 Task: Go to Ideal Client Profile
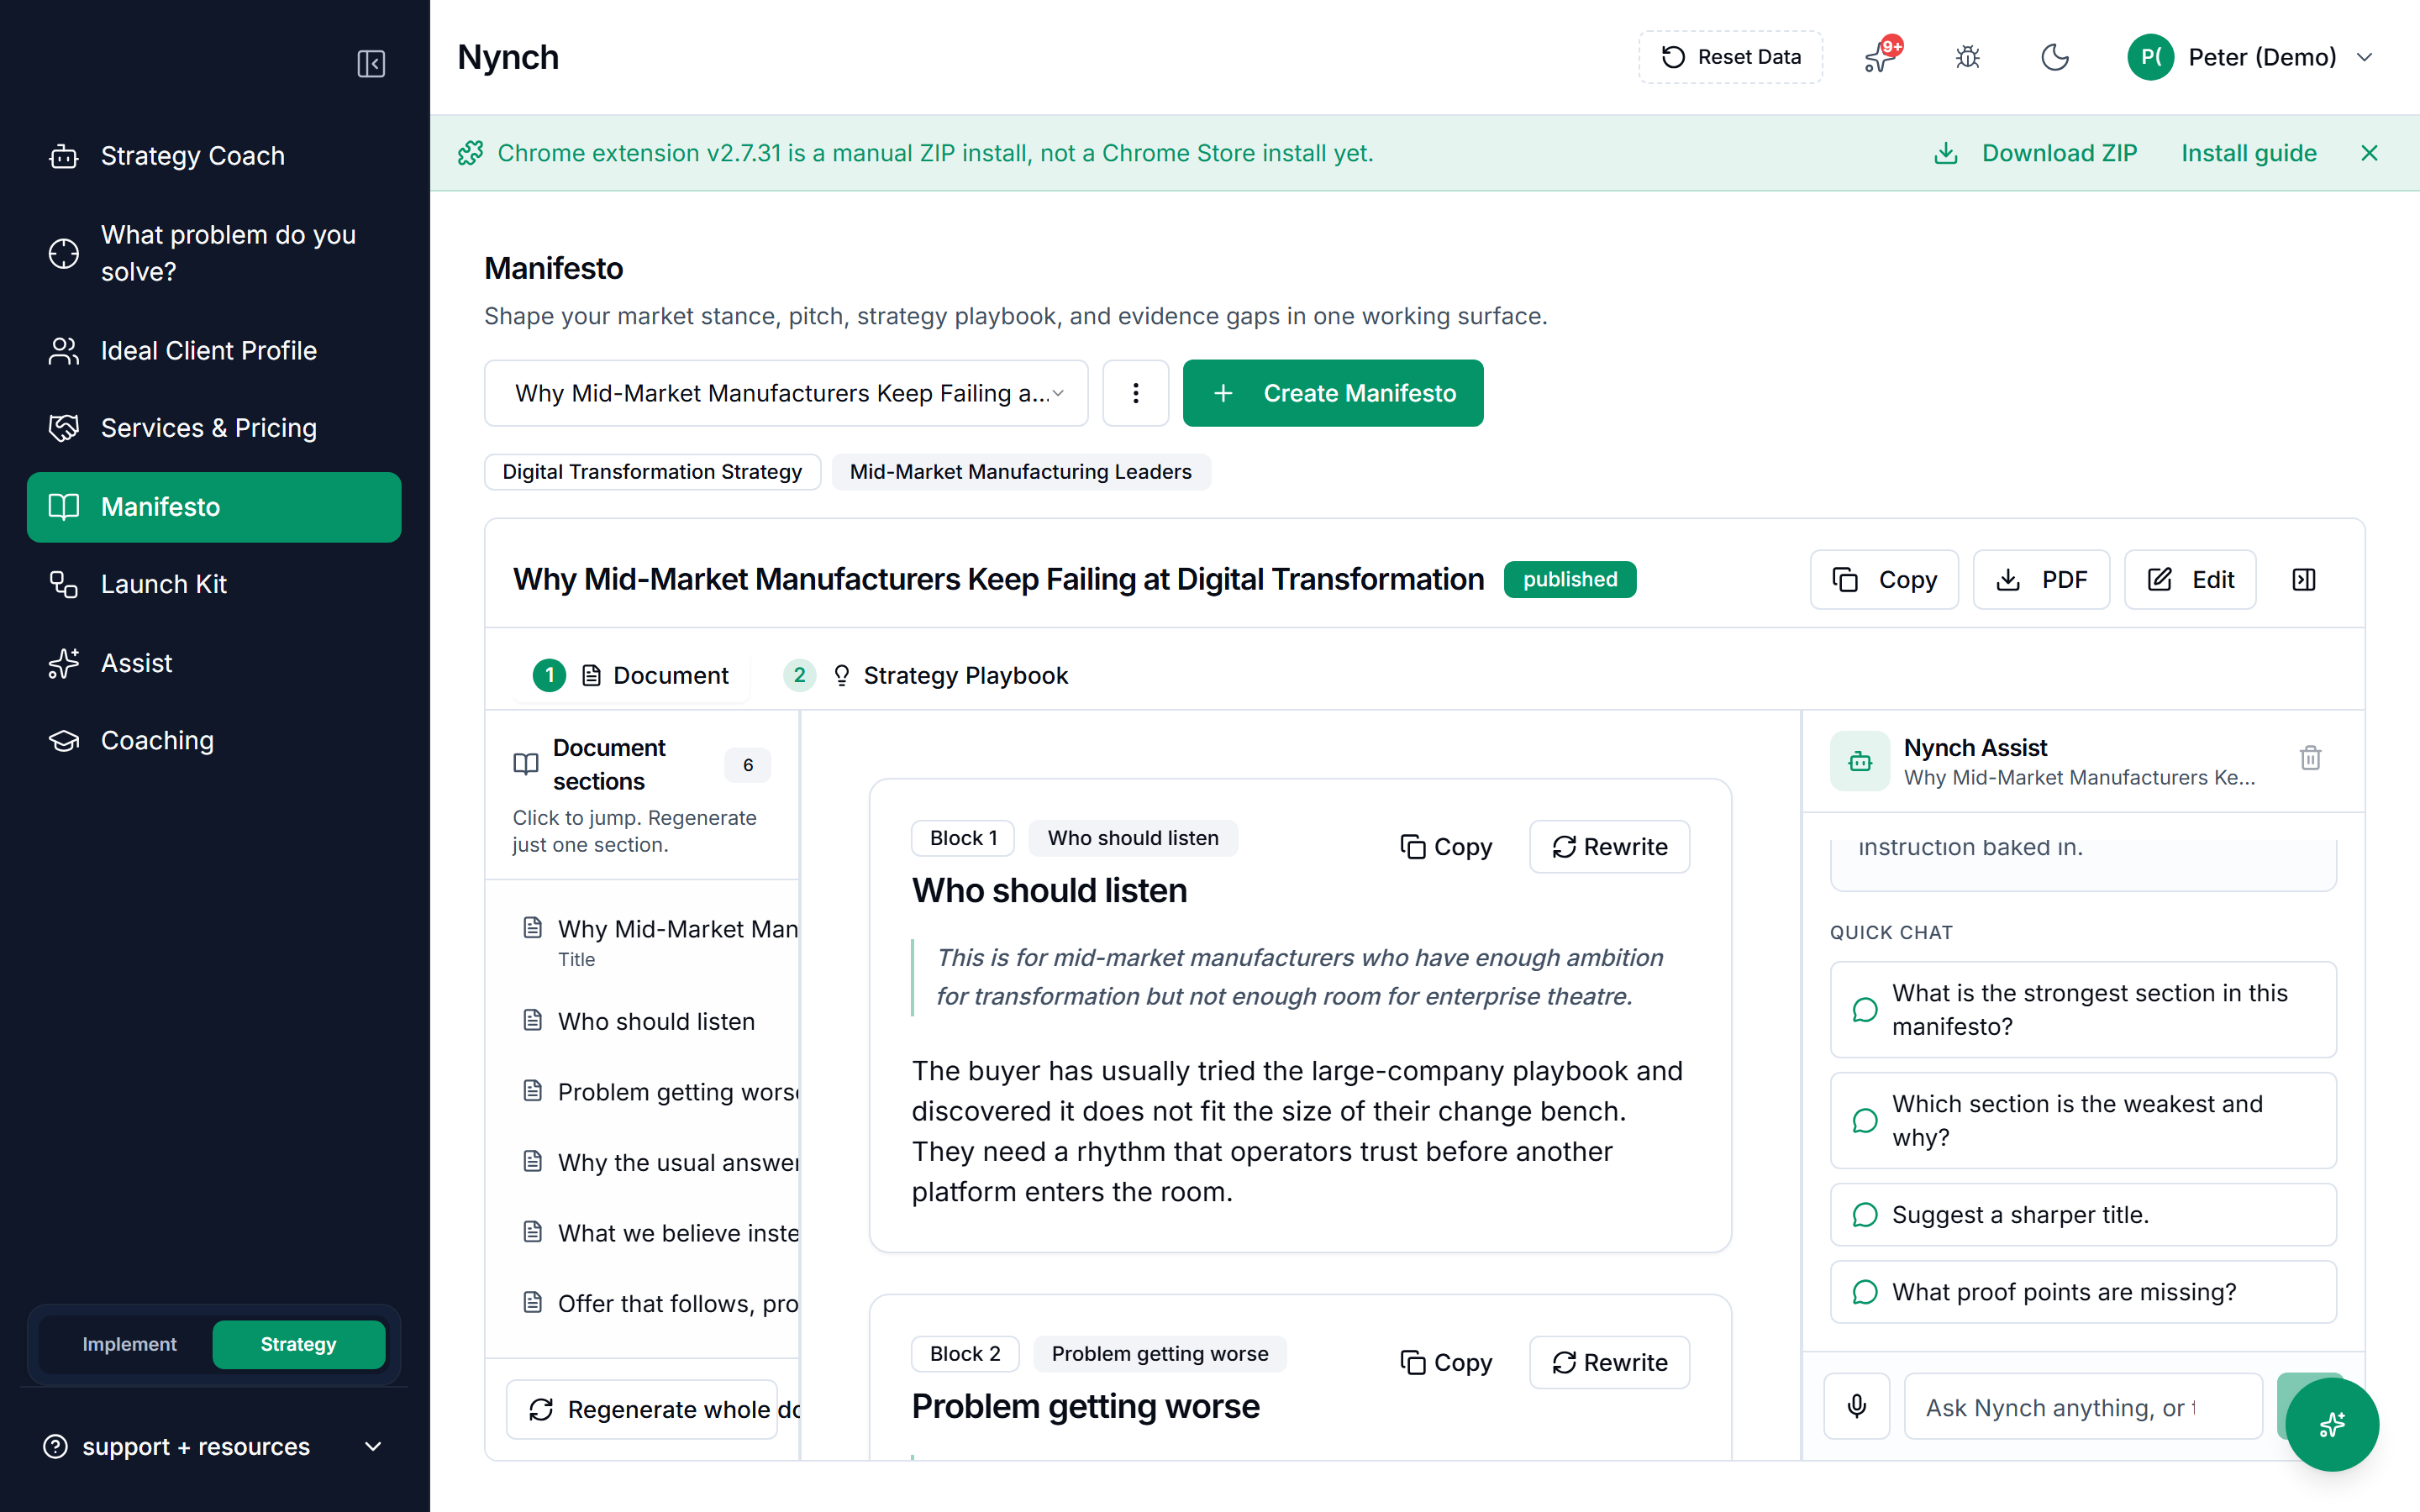[214, 351]
